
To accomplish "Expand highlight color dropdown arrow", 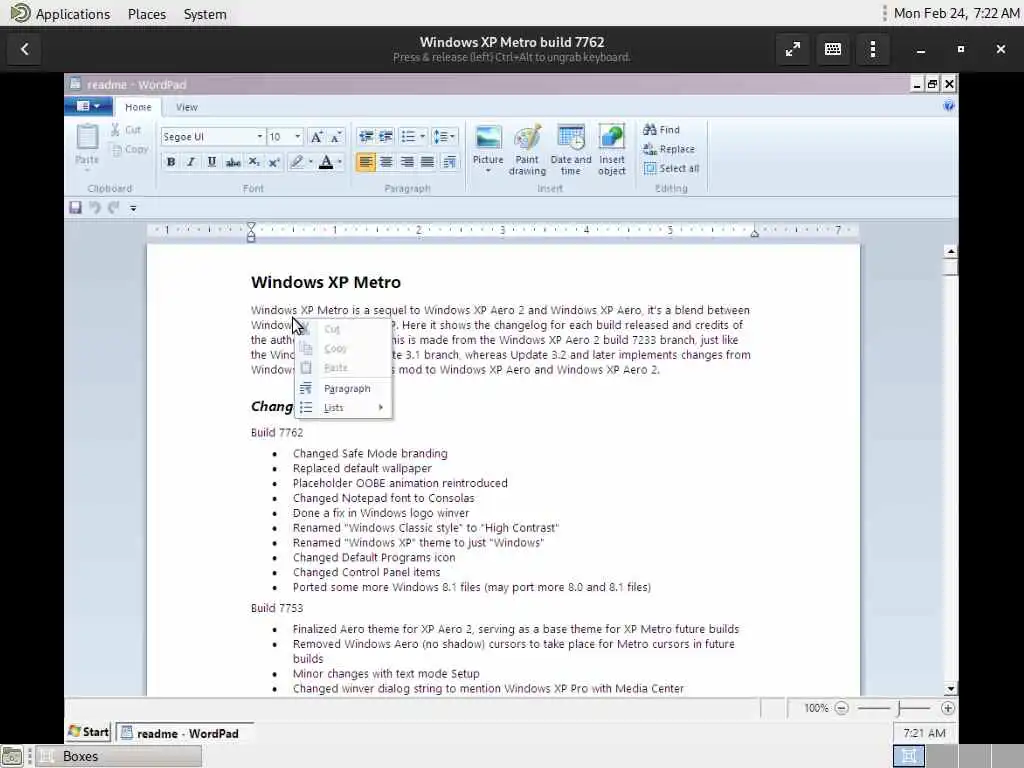I will pos(310,162).
